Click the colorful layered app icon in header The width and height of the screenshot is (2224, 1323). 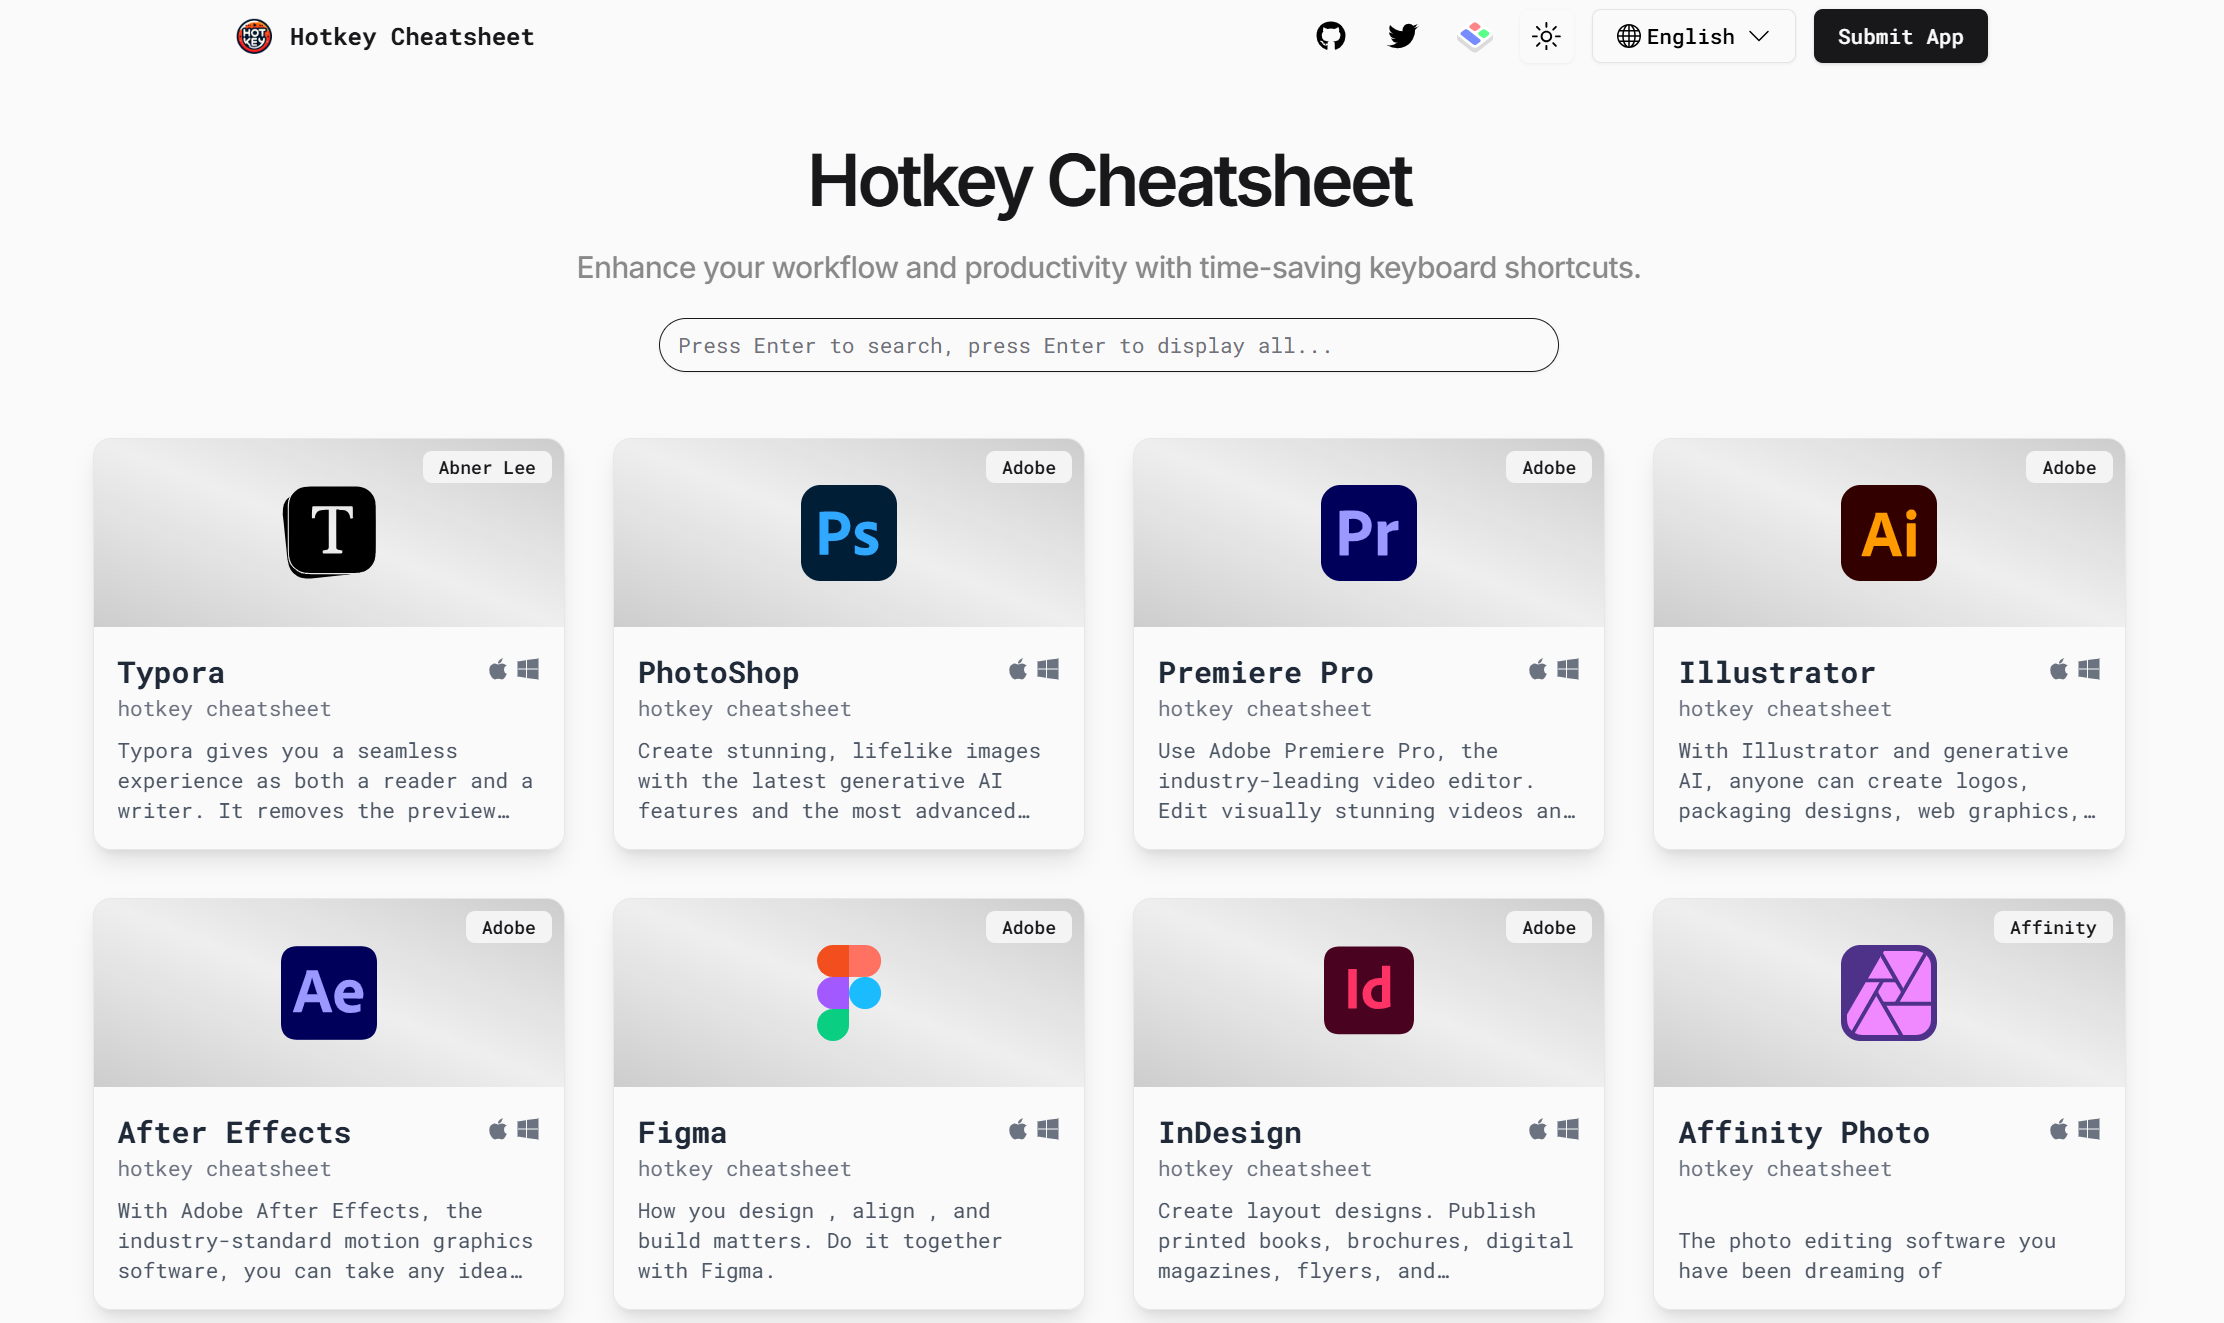pos(1474,37)
